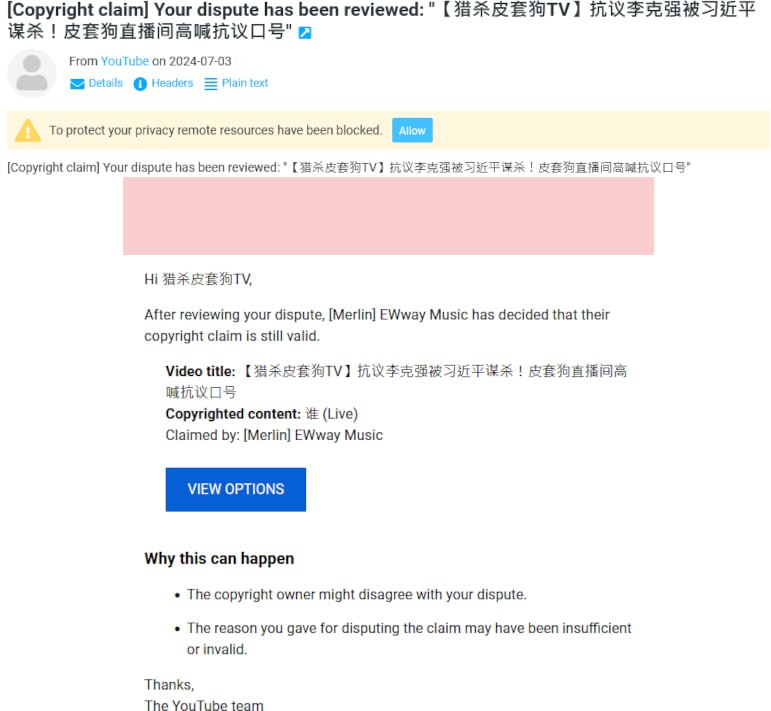Click the Plain text lines icon
771x711 pixels.
click(x=211, y=84)
